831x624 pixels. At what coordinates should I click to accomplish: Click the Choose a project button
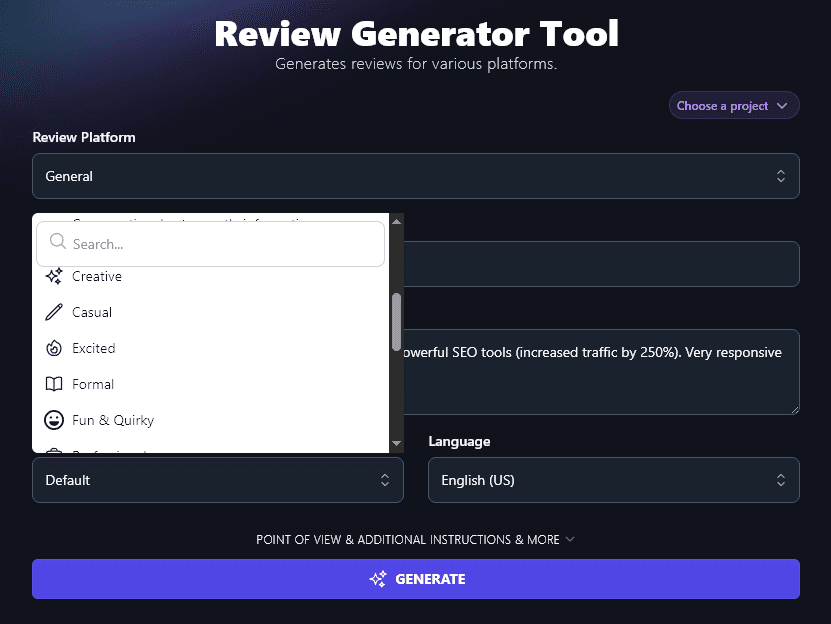pos(733,105)
